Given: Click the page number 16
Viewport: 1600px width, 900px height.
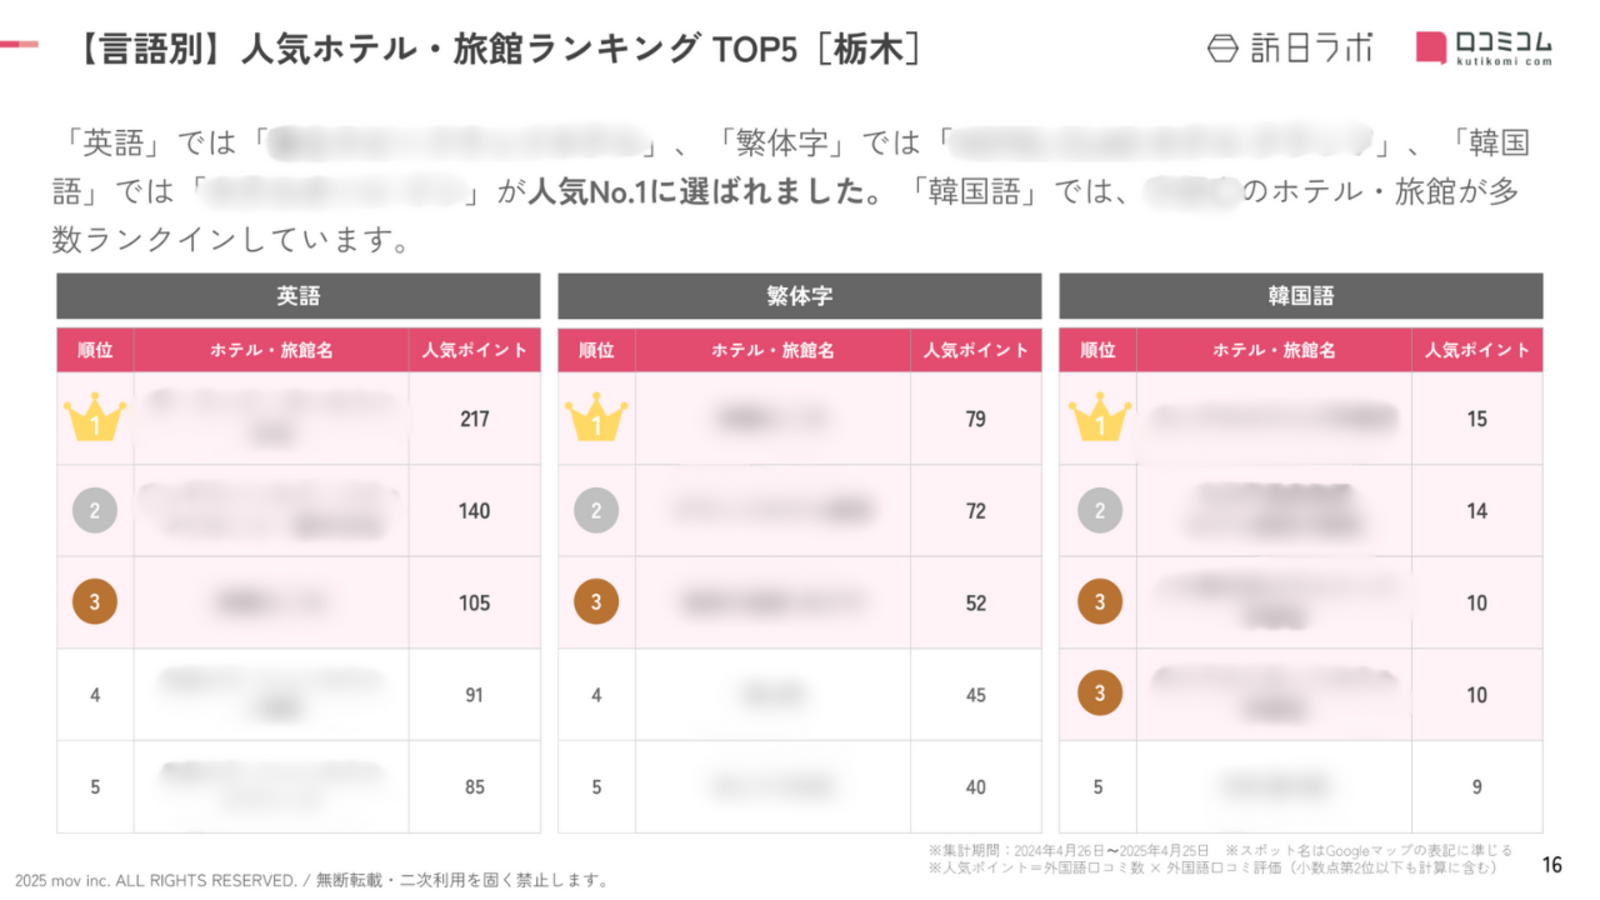Looking at the screenshot, I should [1552, 865].
